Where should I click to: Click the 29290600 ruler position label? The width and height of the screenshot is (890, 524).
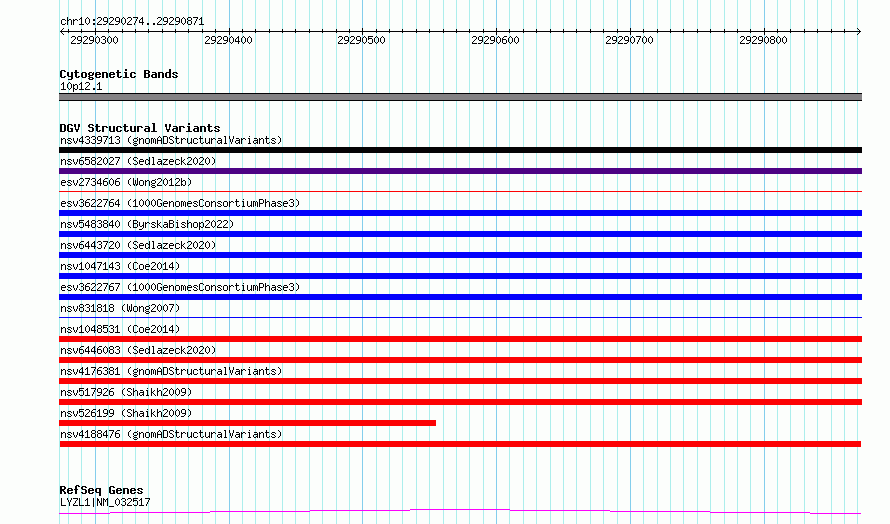(x=495, y=40)
